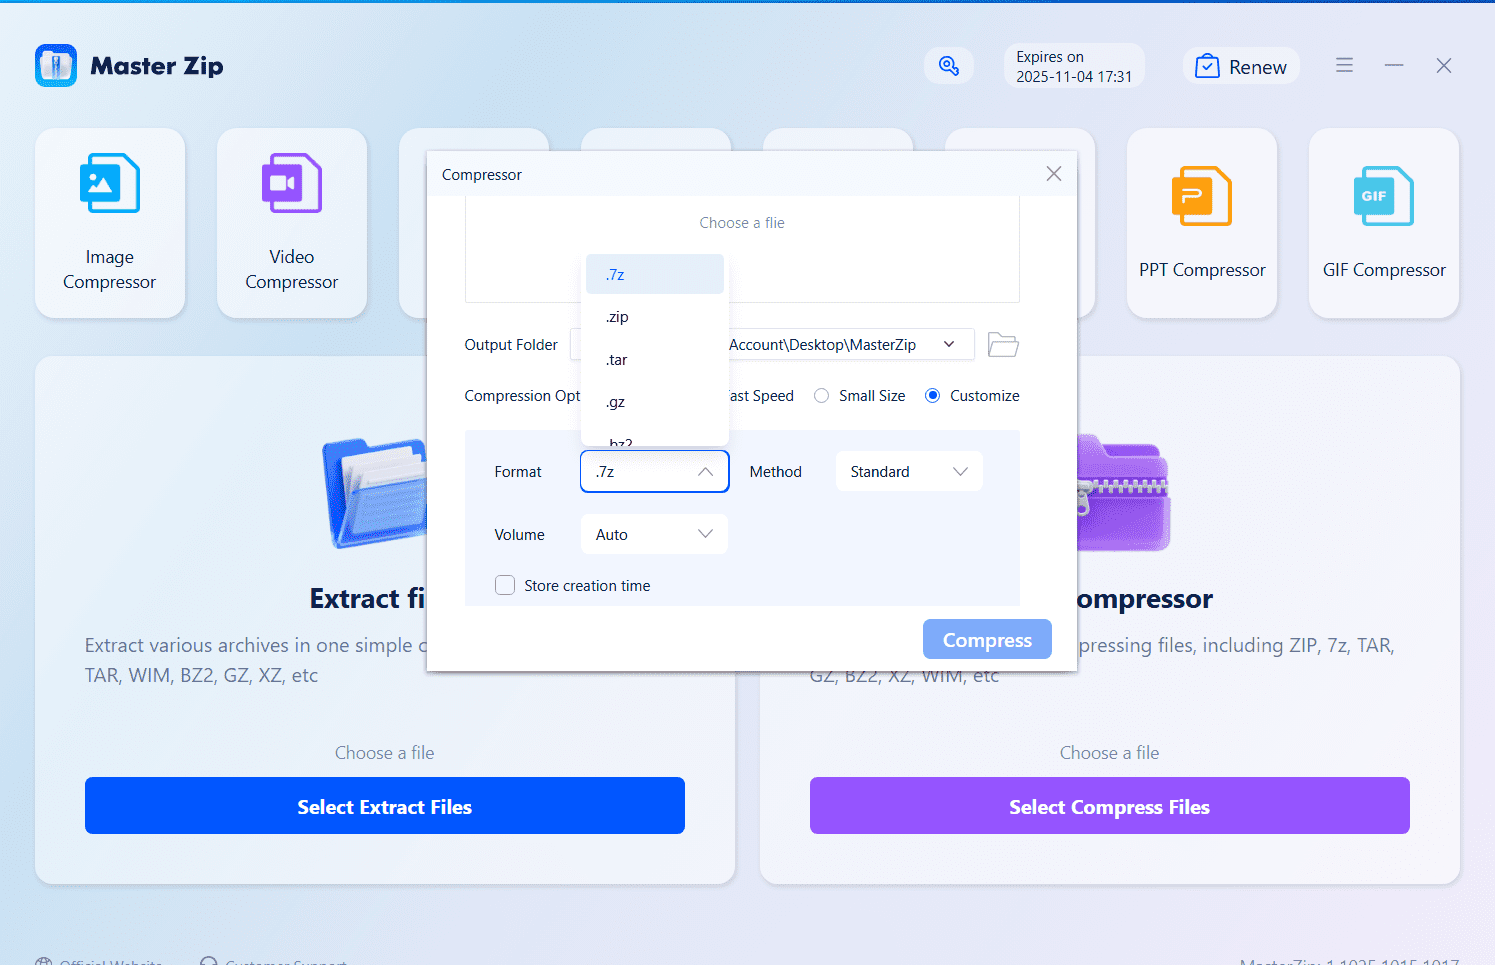
Task: Click the Compressor dialog title text
Action: tap(482, 175)
